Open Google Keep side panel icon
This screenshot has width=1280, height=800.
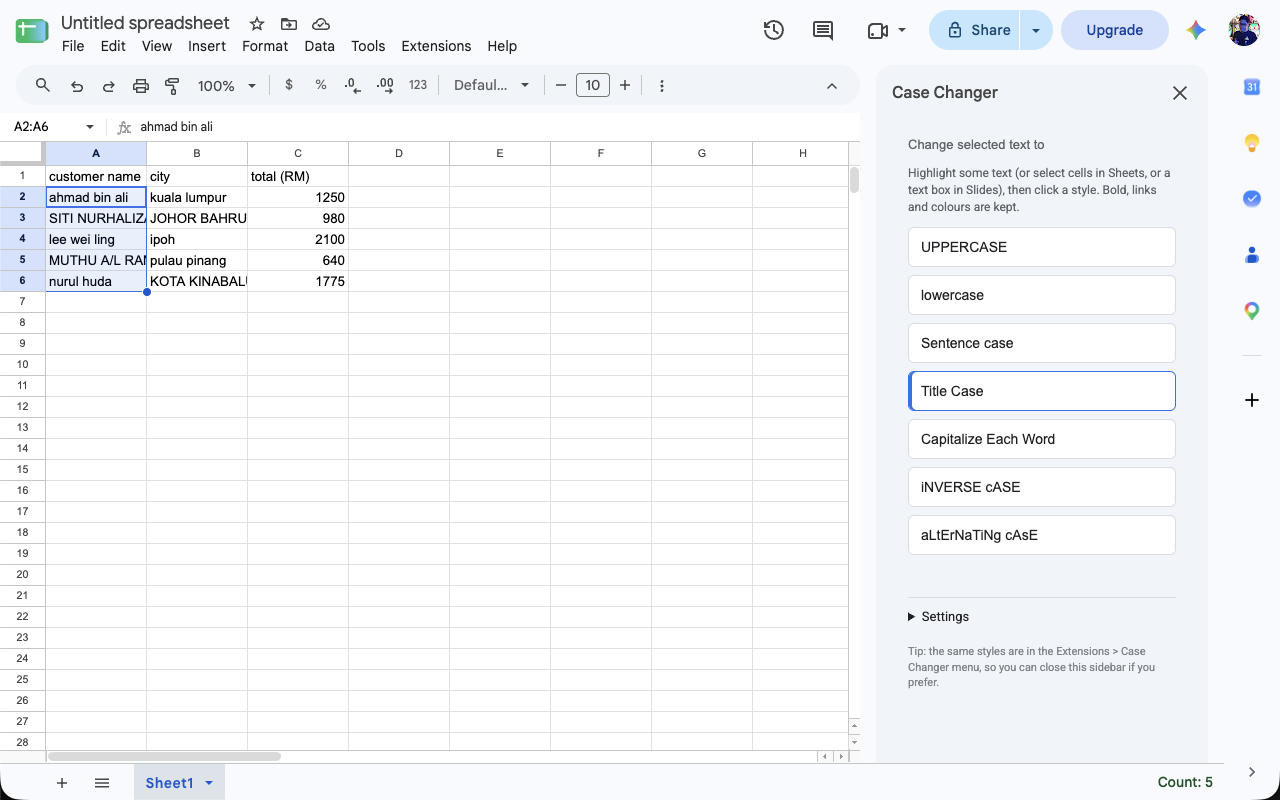click(x=1252, y=143)
